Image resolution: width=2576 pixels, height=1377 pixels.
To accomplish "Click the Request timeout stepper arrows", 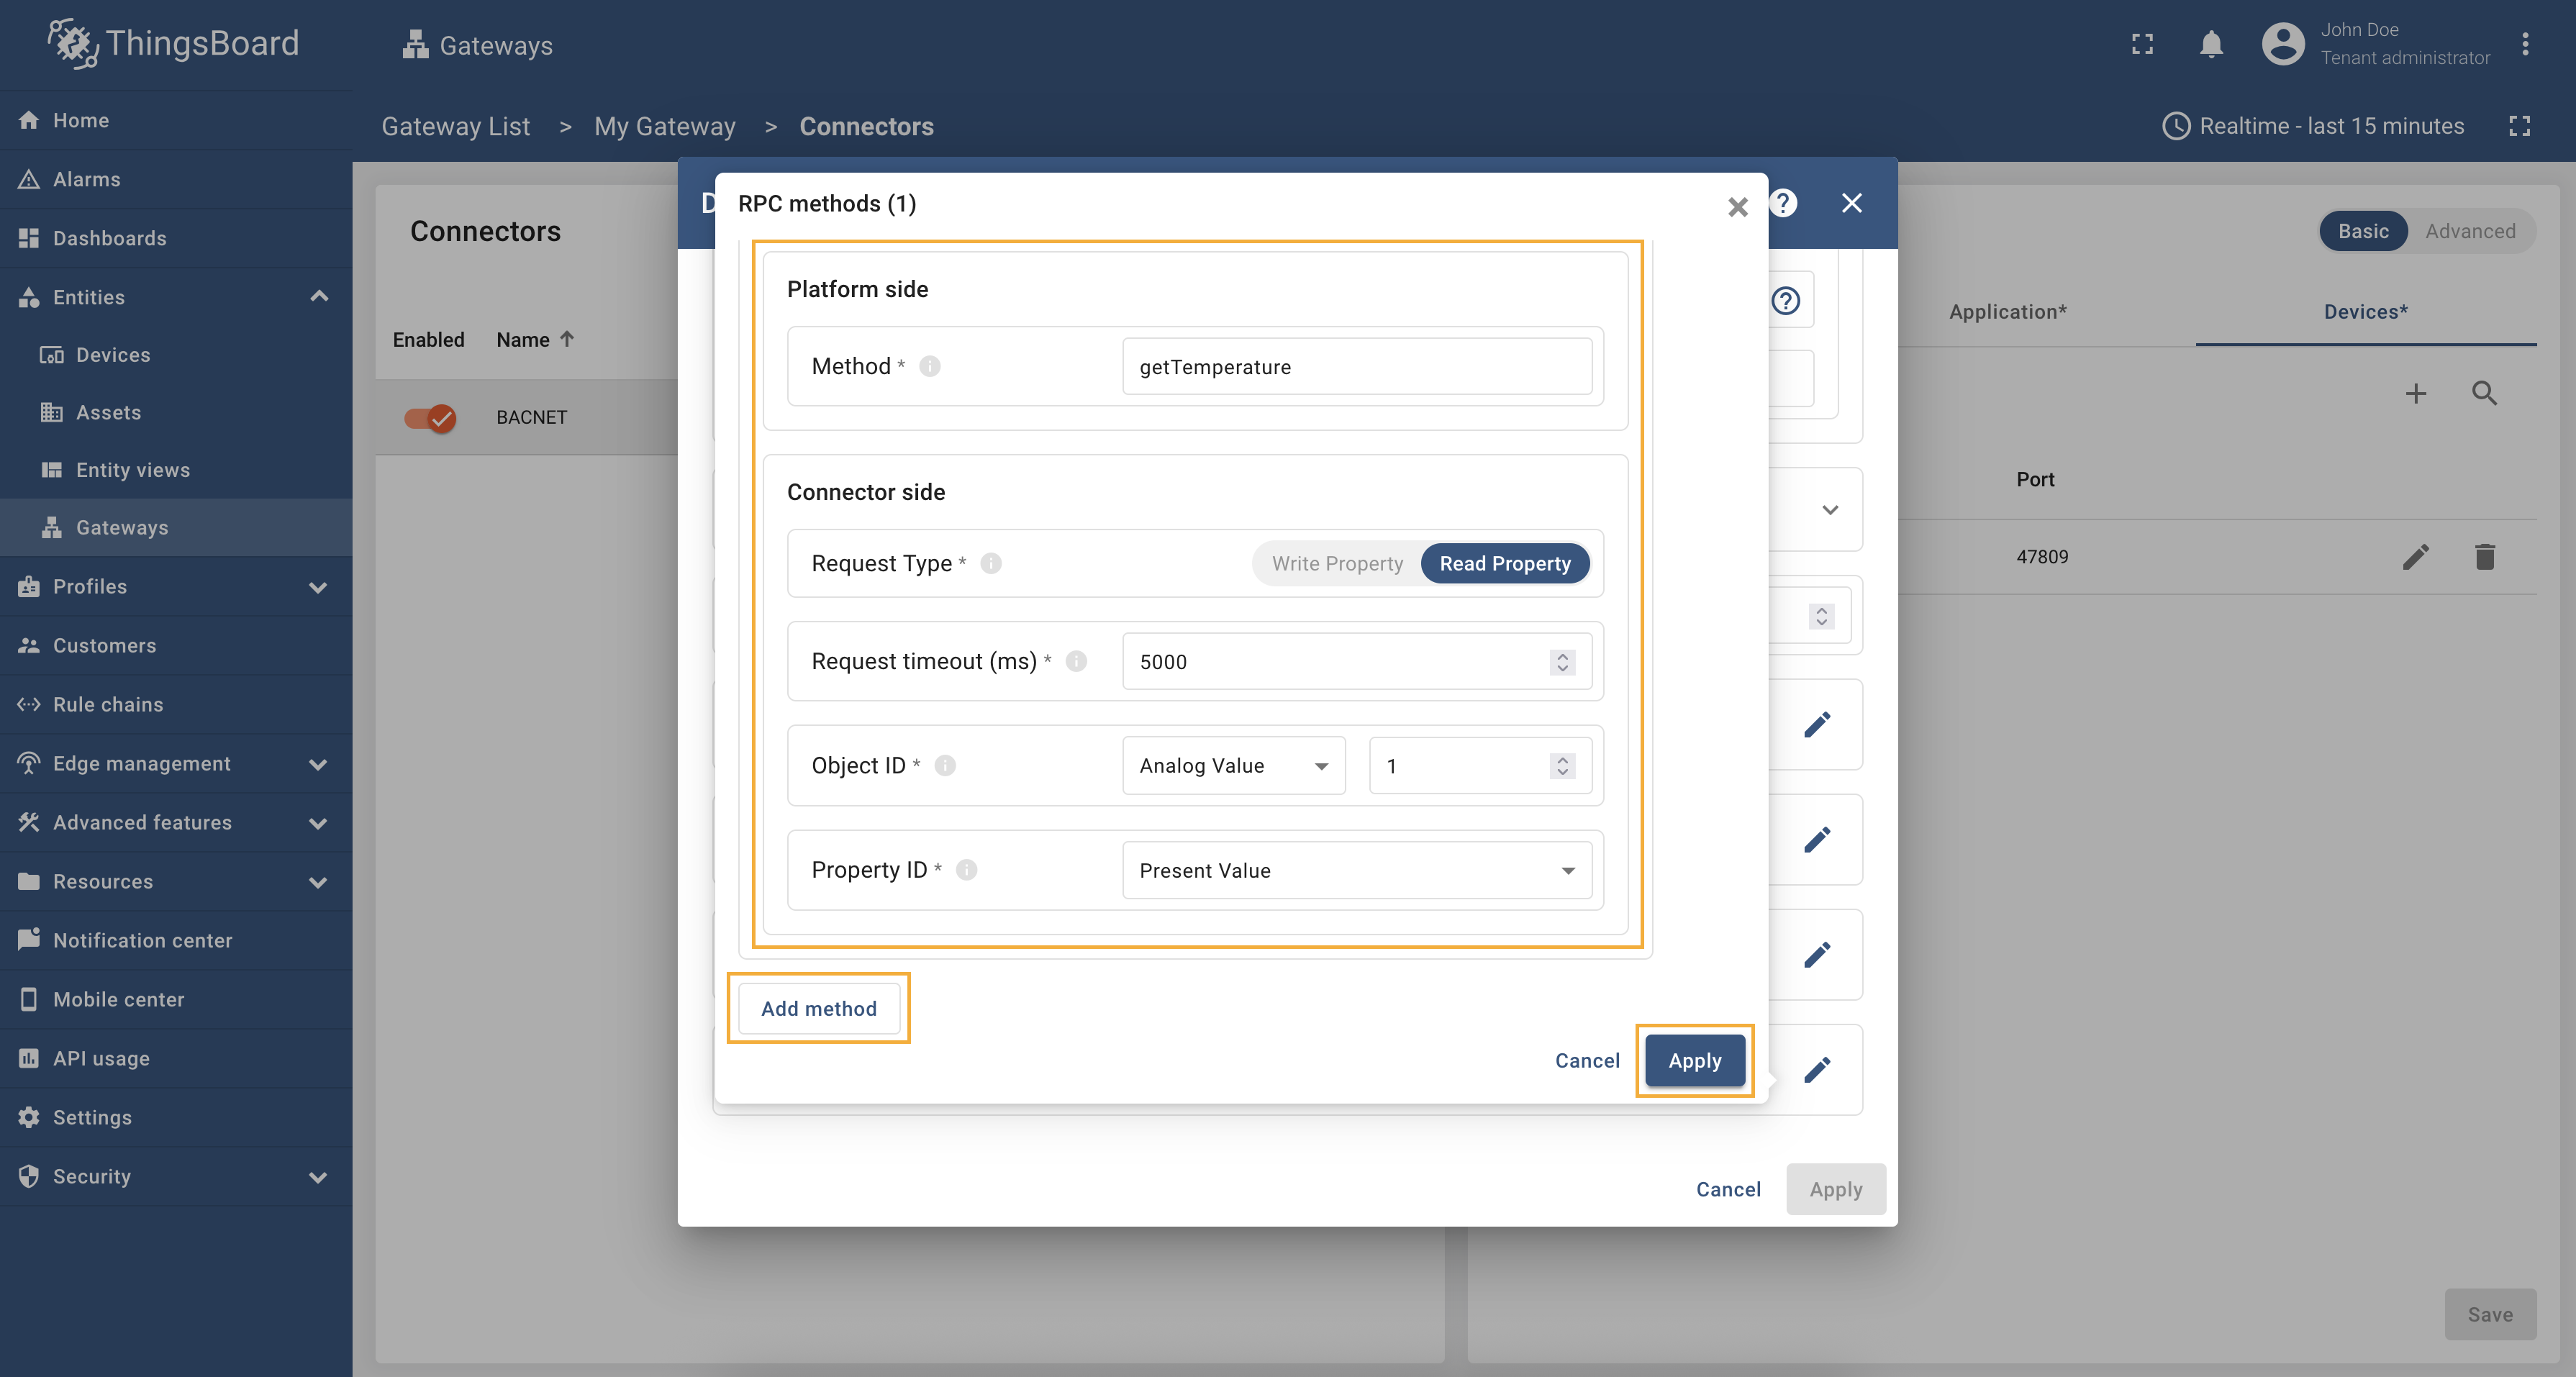I will pos(1562,661).
